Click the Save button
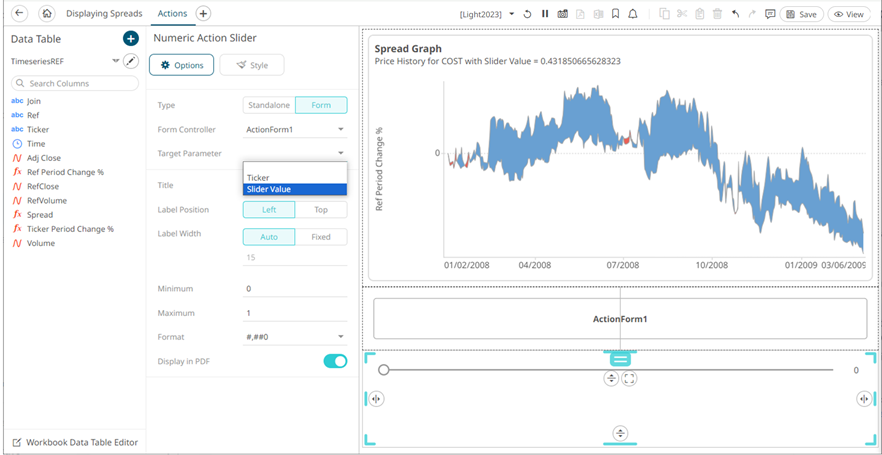The width and height of the screenshot is (882, 455). point(802,14)
